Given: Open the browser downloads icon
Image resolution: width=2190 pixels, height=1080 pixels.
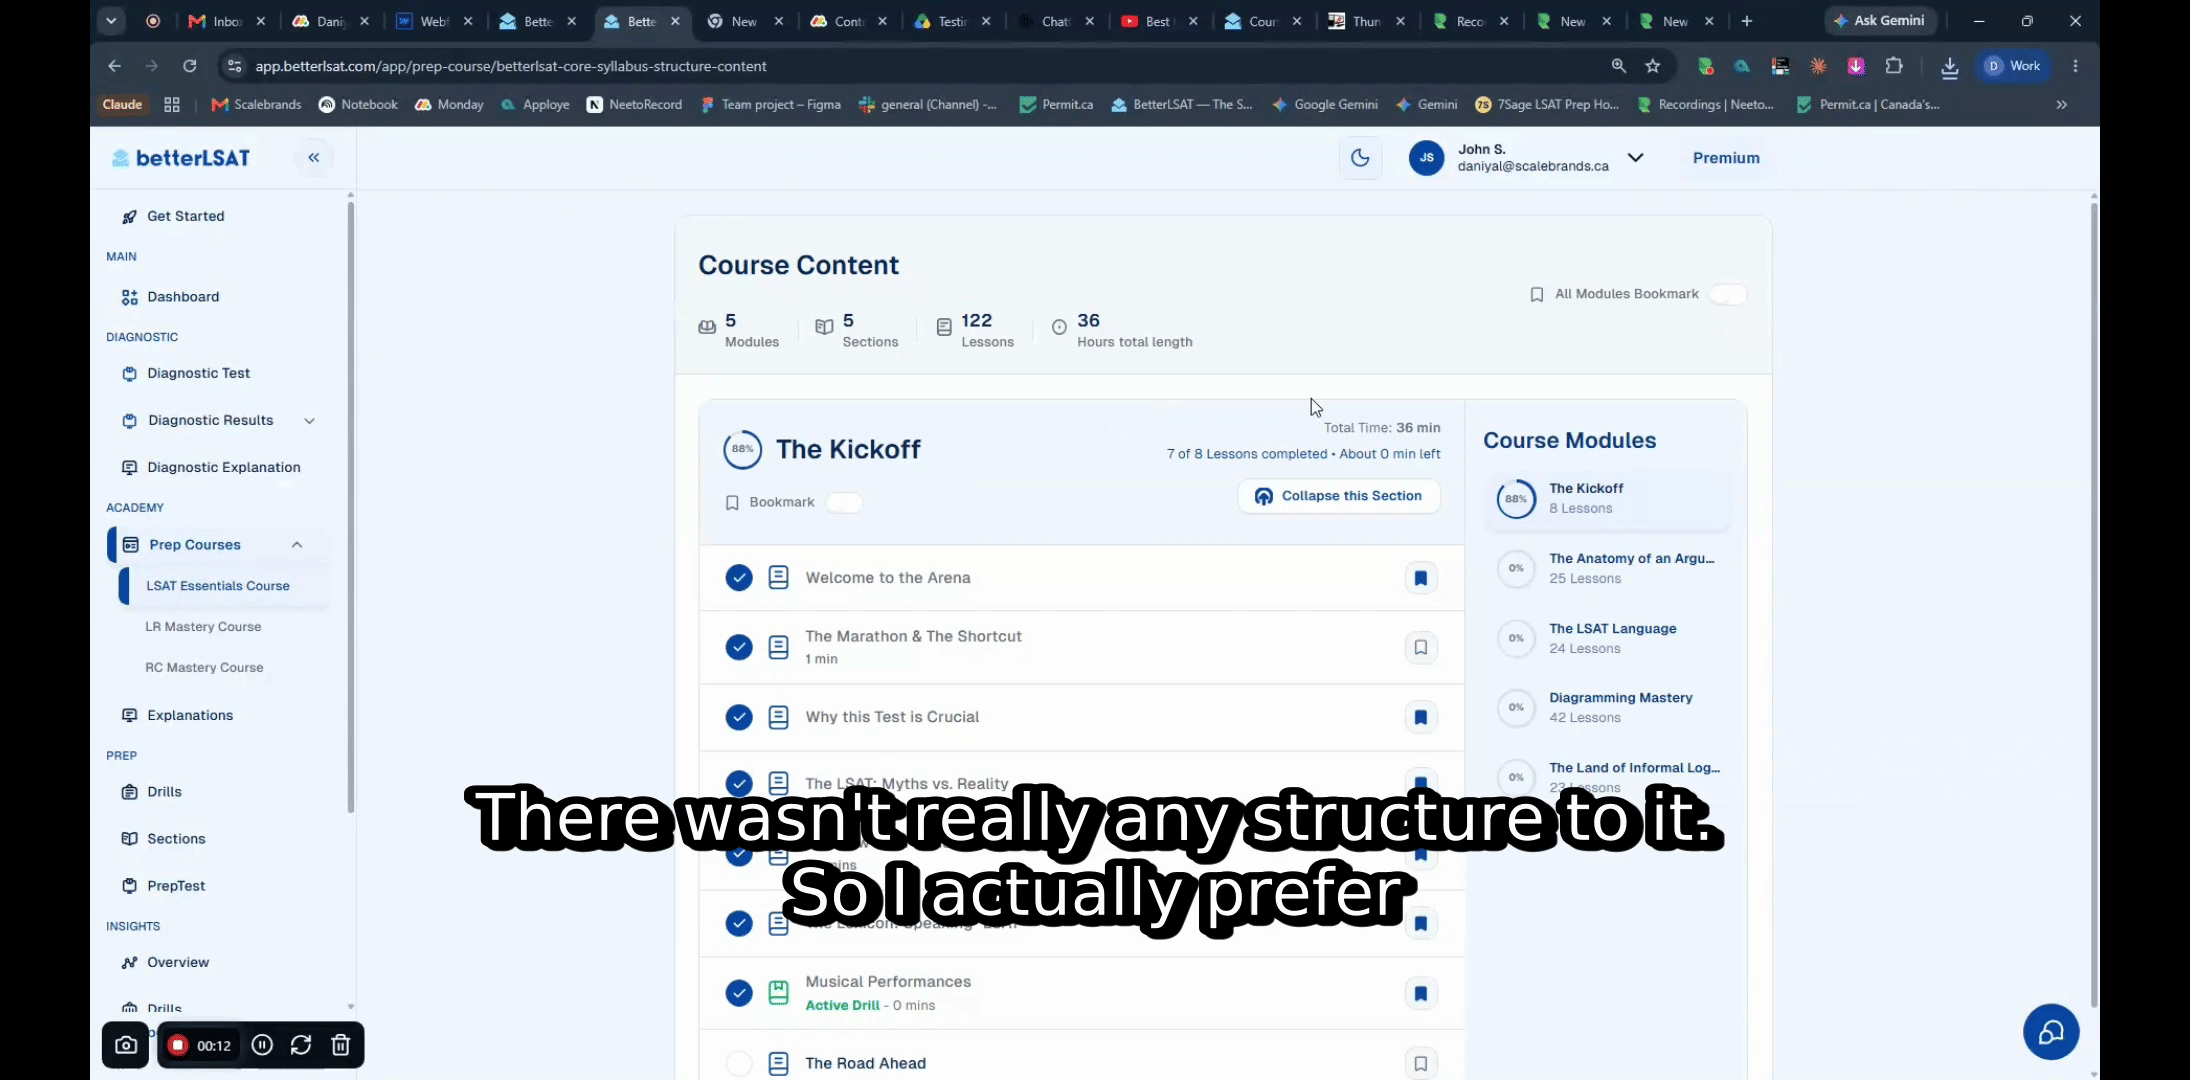Looking at the screenshot, I should point(1949,66).
